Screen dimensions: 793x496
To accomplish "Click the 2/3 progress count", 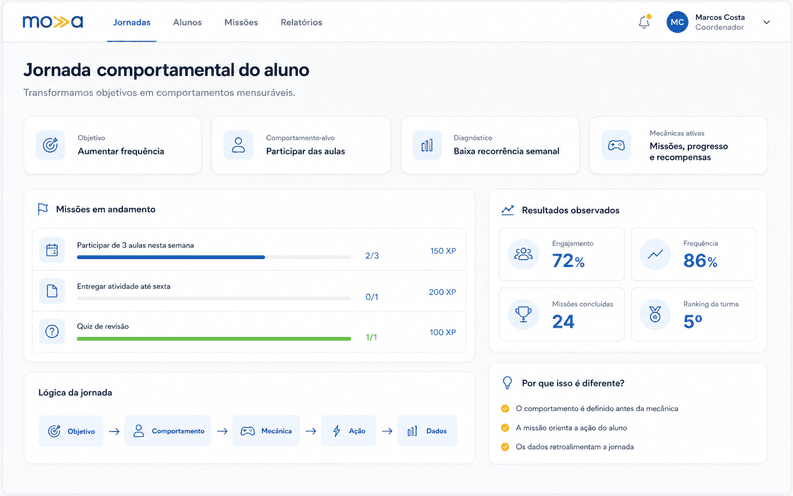I will (x=372, y=256).
